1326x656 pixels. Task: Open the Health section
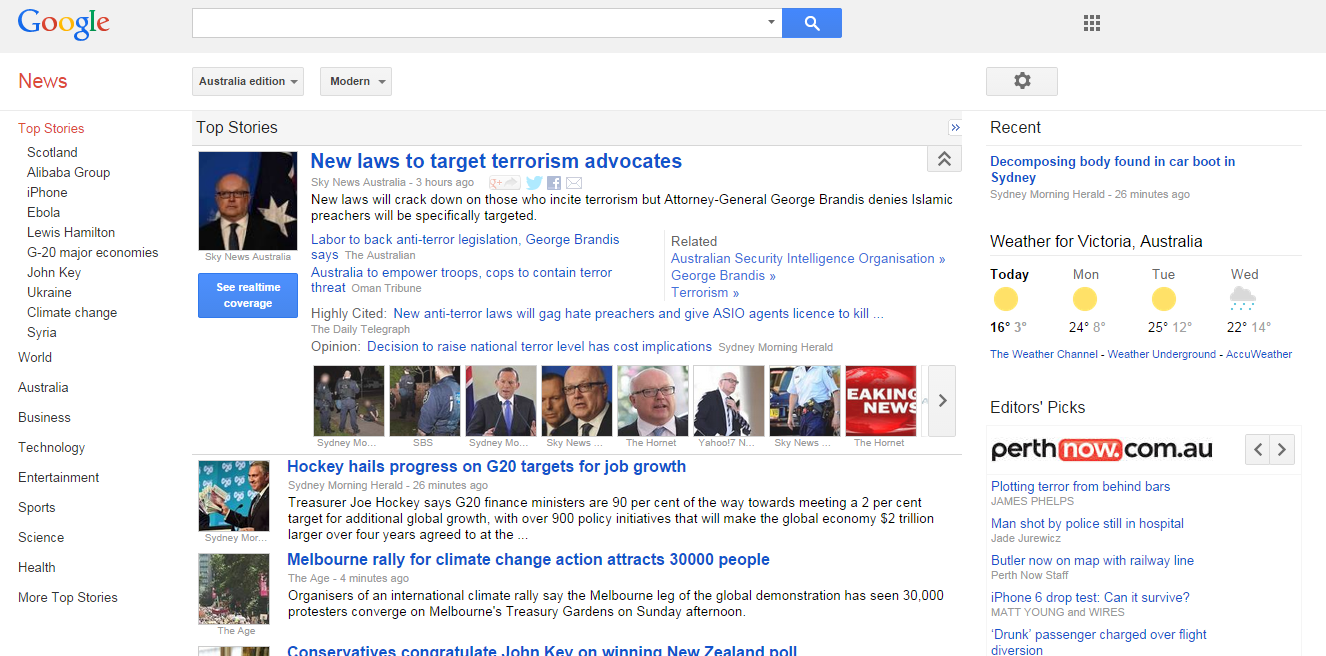tap(37, 567)
